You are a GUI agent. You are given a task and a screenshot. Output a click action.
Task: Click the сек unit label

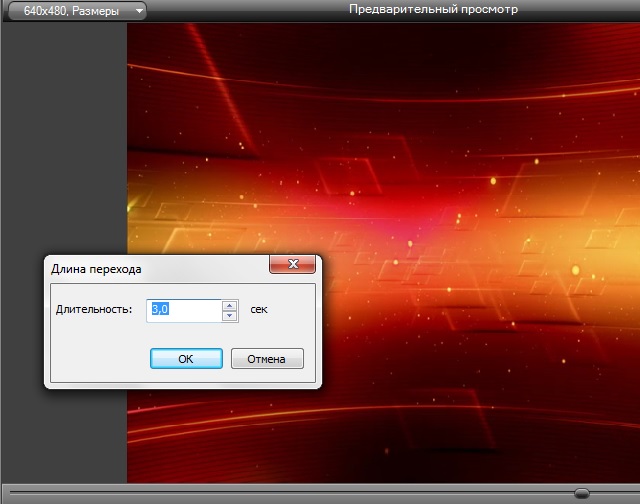coord(259,310)
